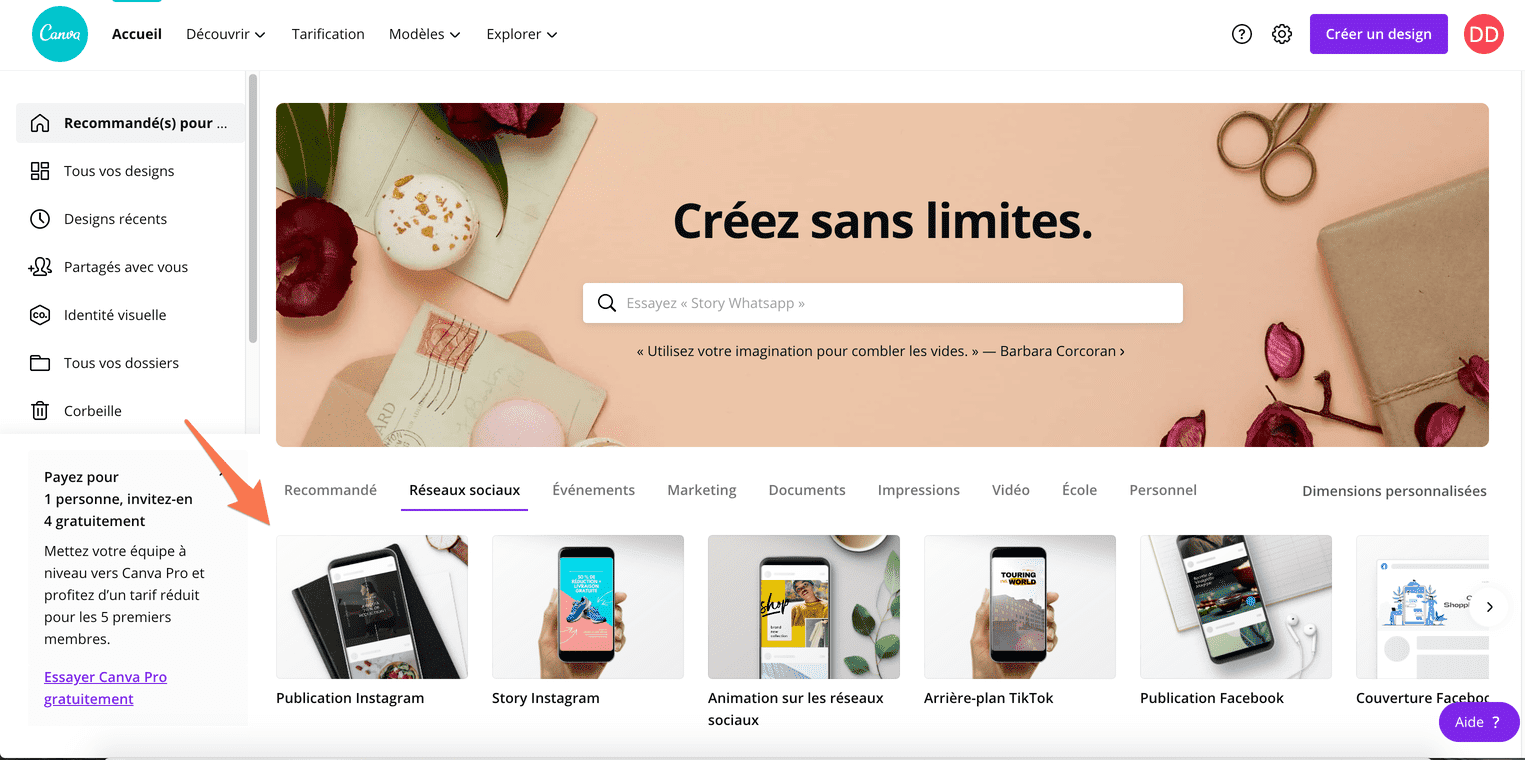Open Corbeille via the trash icon
Image resolution: width=1525 pixels, height=760 pixels.
coord(40,411)
